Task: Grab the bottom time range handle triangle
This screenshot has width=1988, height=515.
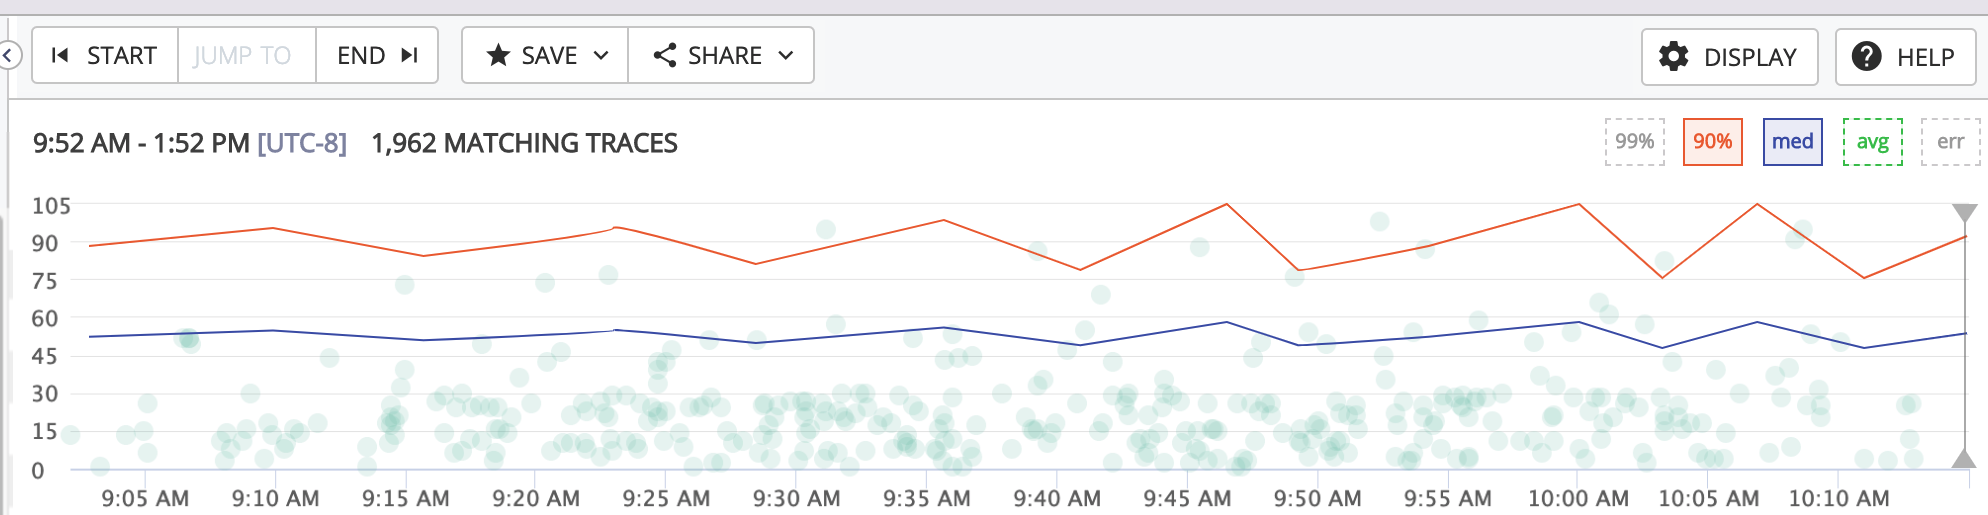Action: (x=1964, y=459)
